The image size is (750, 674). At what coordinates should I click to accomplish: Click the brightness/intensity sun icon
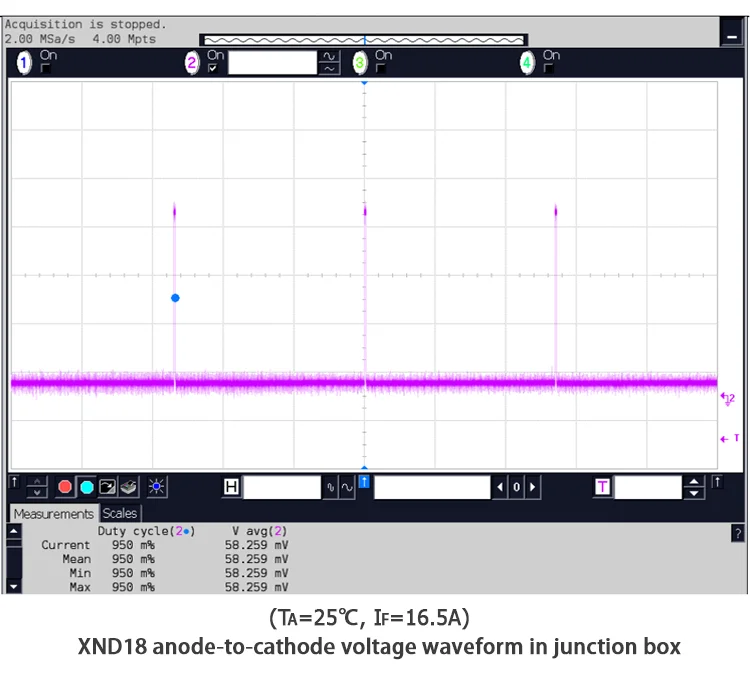(x=157, y=487)
